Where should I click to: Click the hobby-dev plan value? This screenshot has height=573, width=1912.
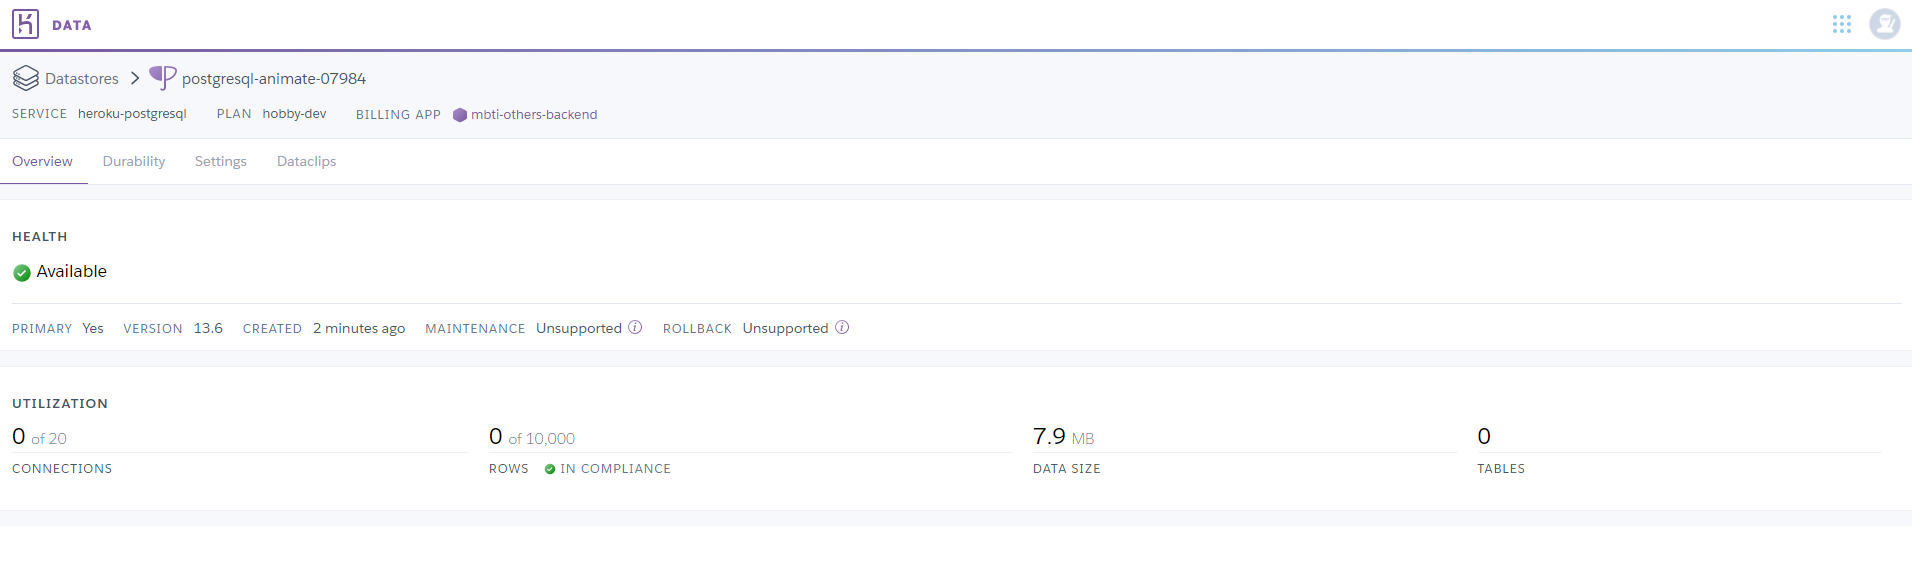click(x=294, y=114)
